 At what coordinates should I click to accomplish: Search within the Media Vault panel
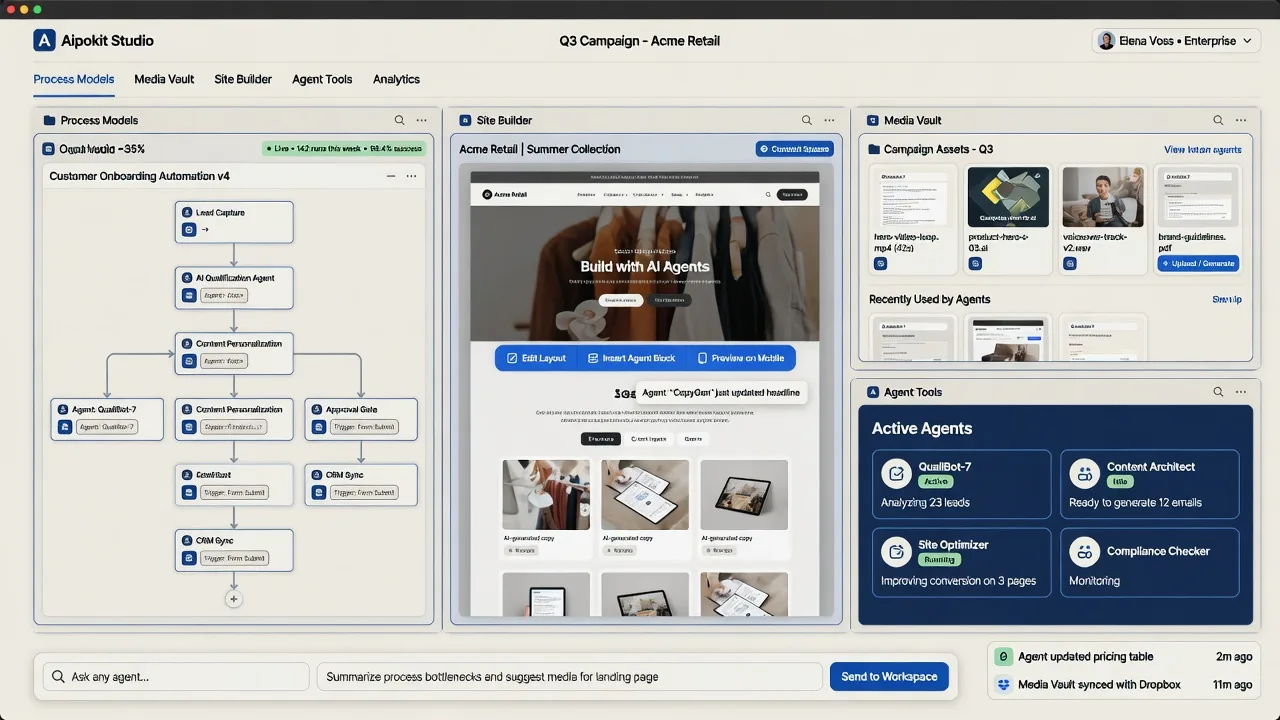click(1218, 120)
